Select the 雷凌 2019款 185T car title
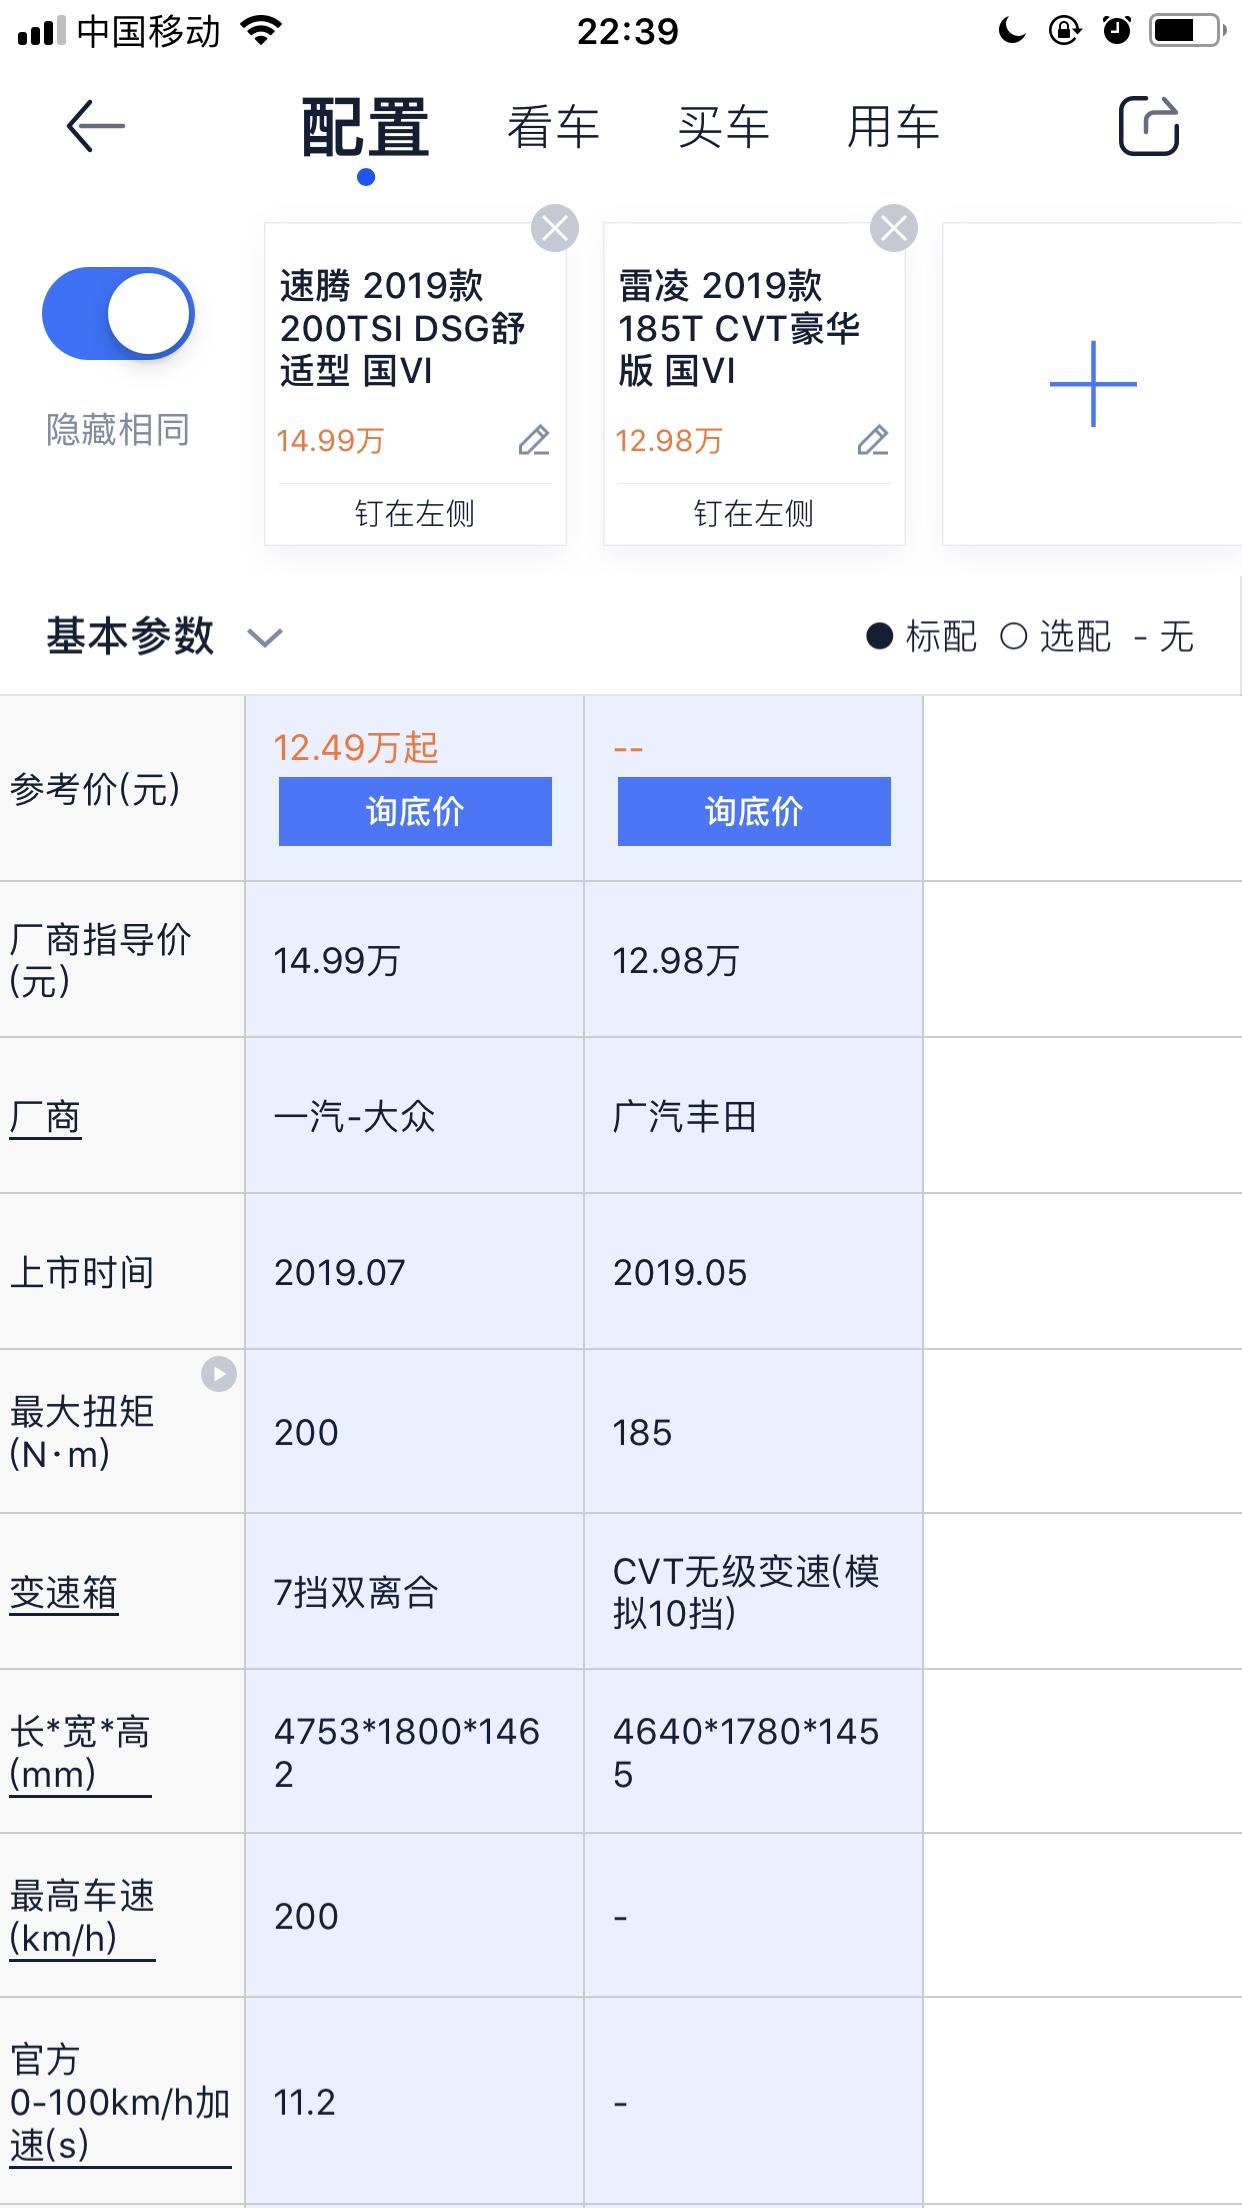Screen dimensions: 1242x2208 pyautogui.click(x=739, y=328)
